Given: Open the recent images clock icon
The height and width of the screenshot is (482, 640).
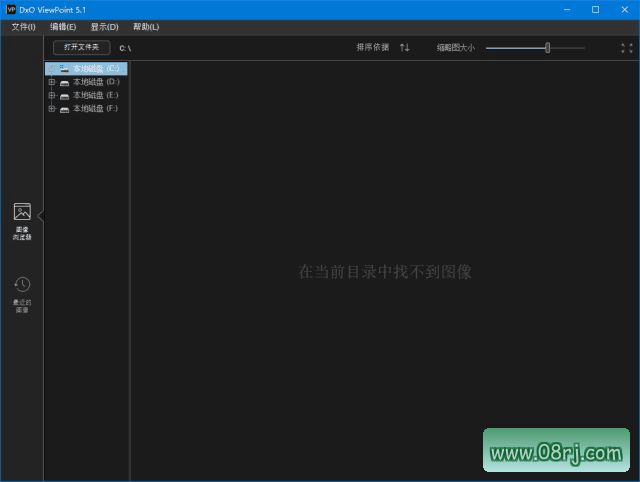Looking at the screenshot, I should [x=22, y=285].
